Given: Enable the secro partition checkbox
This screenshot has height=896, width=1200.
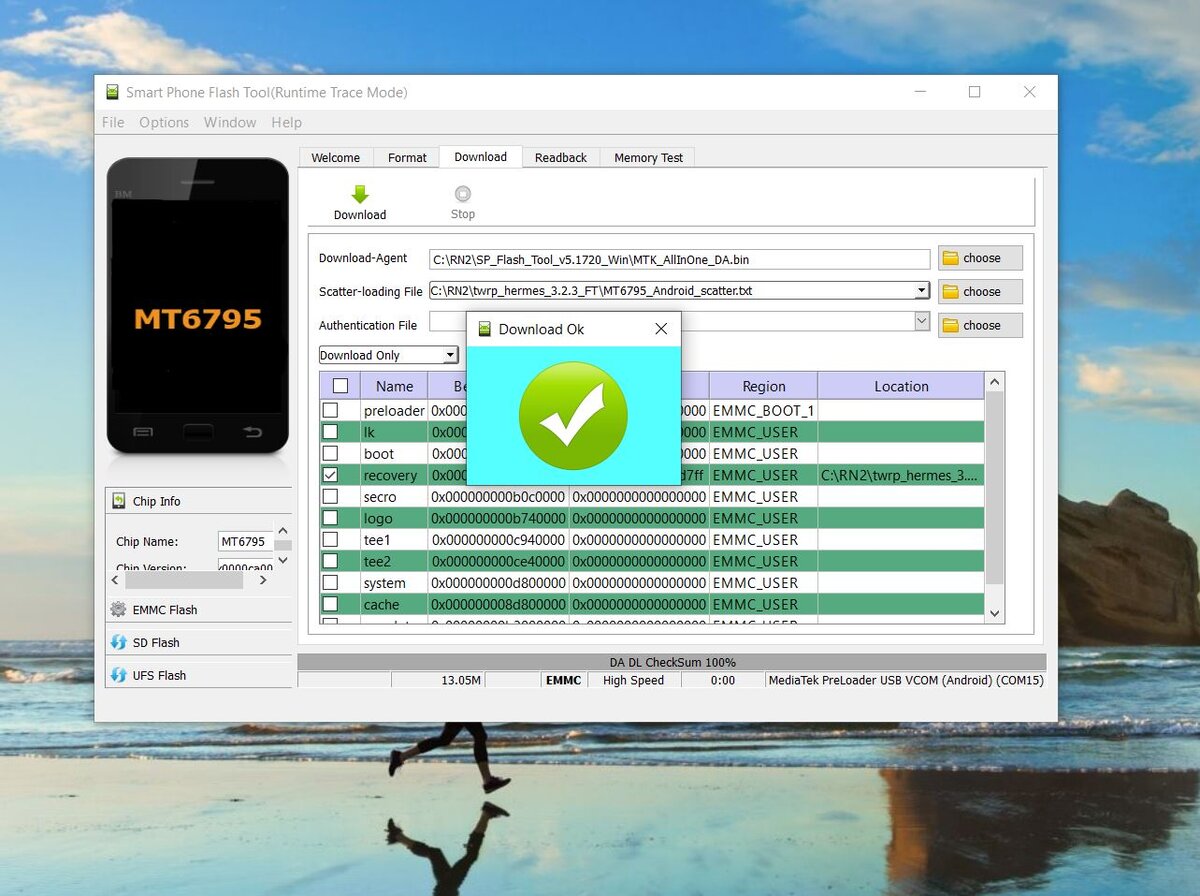Looking at the screenshot, I should click(x=330, y=496).
